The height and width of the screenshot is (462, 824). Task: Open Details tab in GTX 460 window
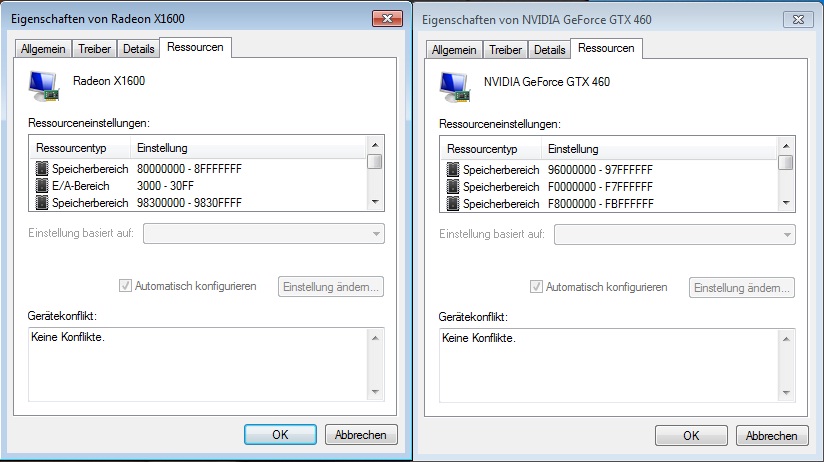coord(549,50)
